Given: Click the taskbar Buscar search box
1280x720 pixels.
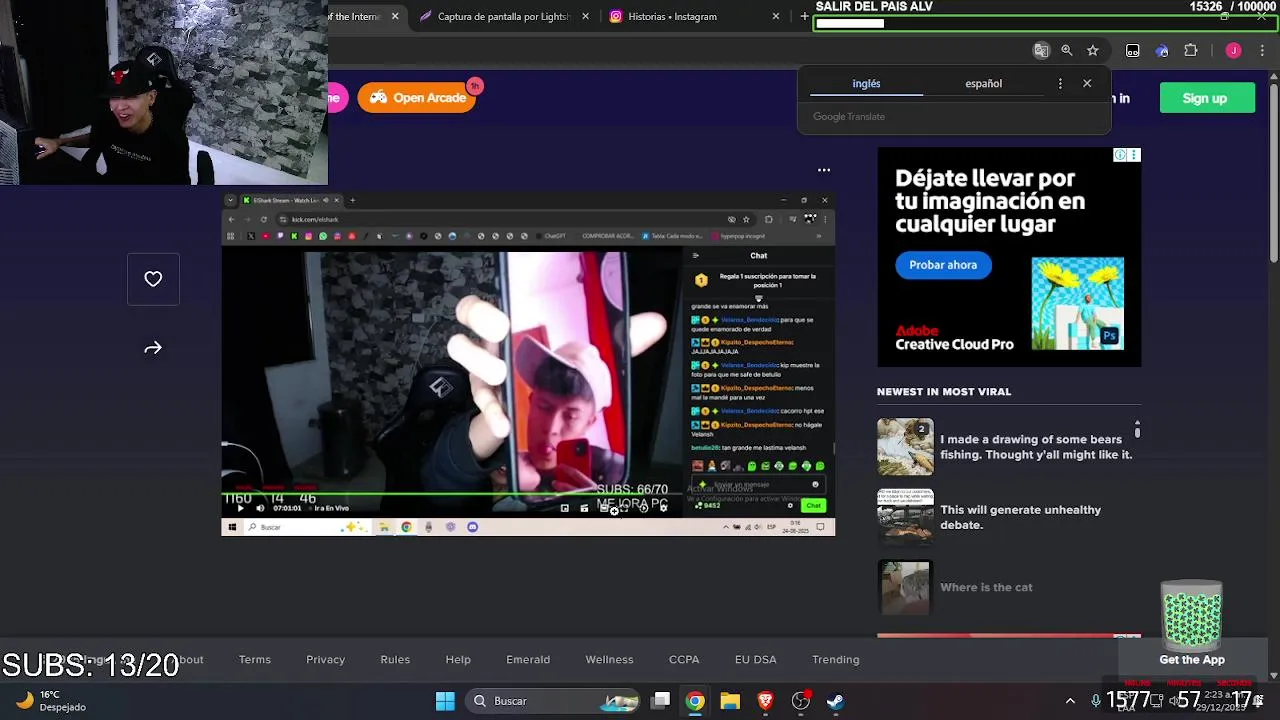Looking at the screenshot, I should coord(553,701).
